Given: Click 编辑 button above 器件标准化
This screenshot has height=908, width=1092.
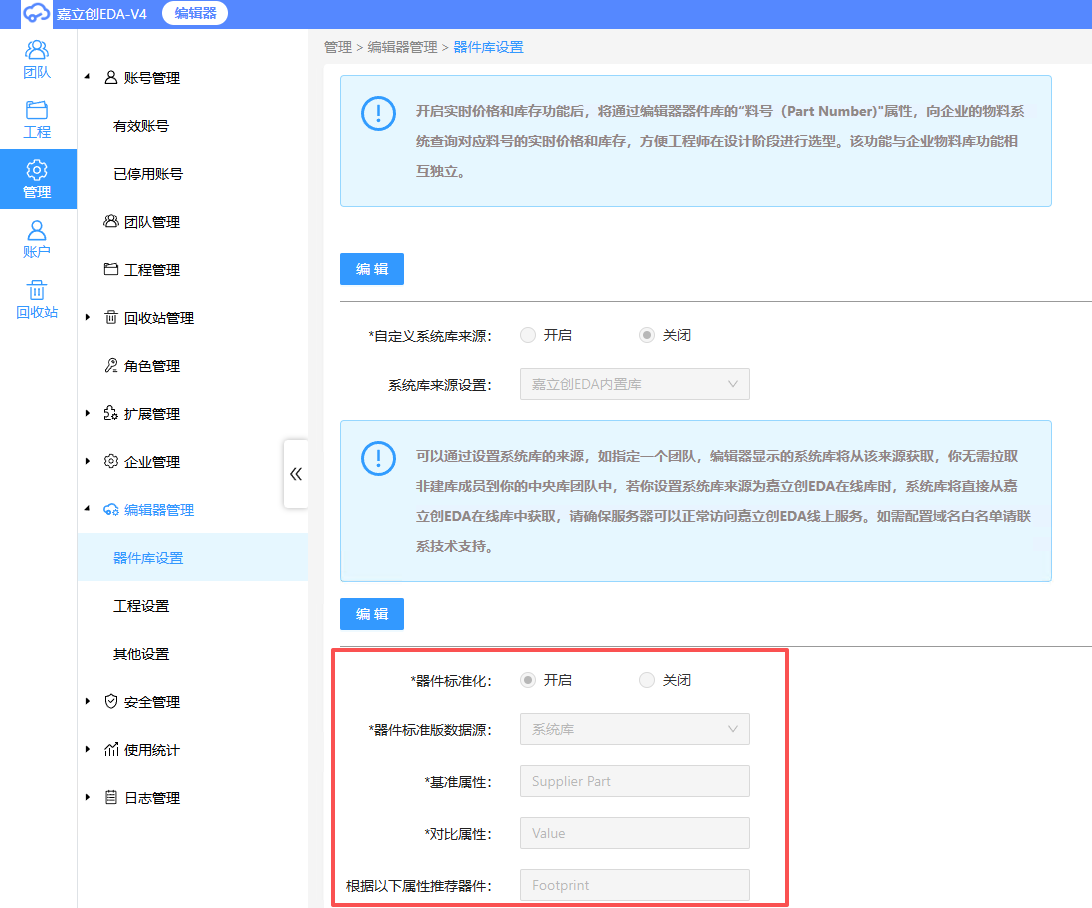Looking at the screenshot, I should tap(372, 613).
